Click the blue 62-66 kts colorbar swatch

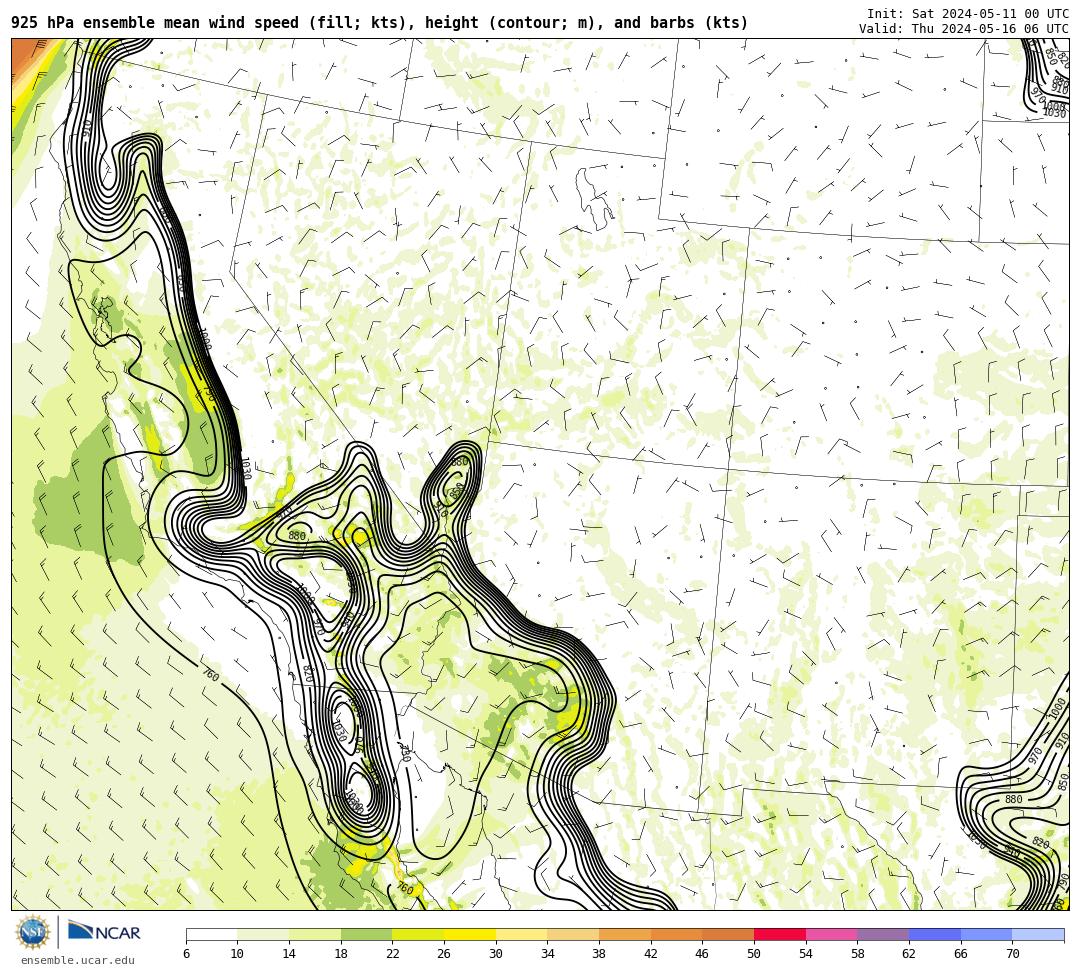pos(935,934)
